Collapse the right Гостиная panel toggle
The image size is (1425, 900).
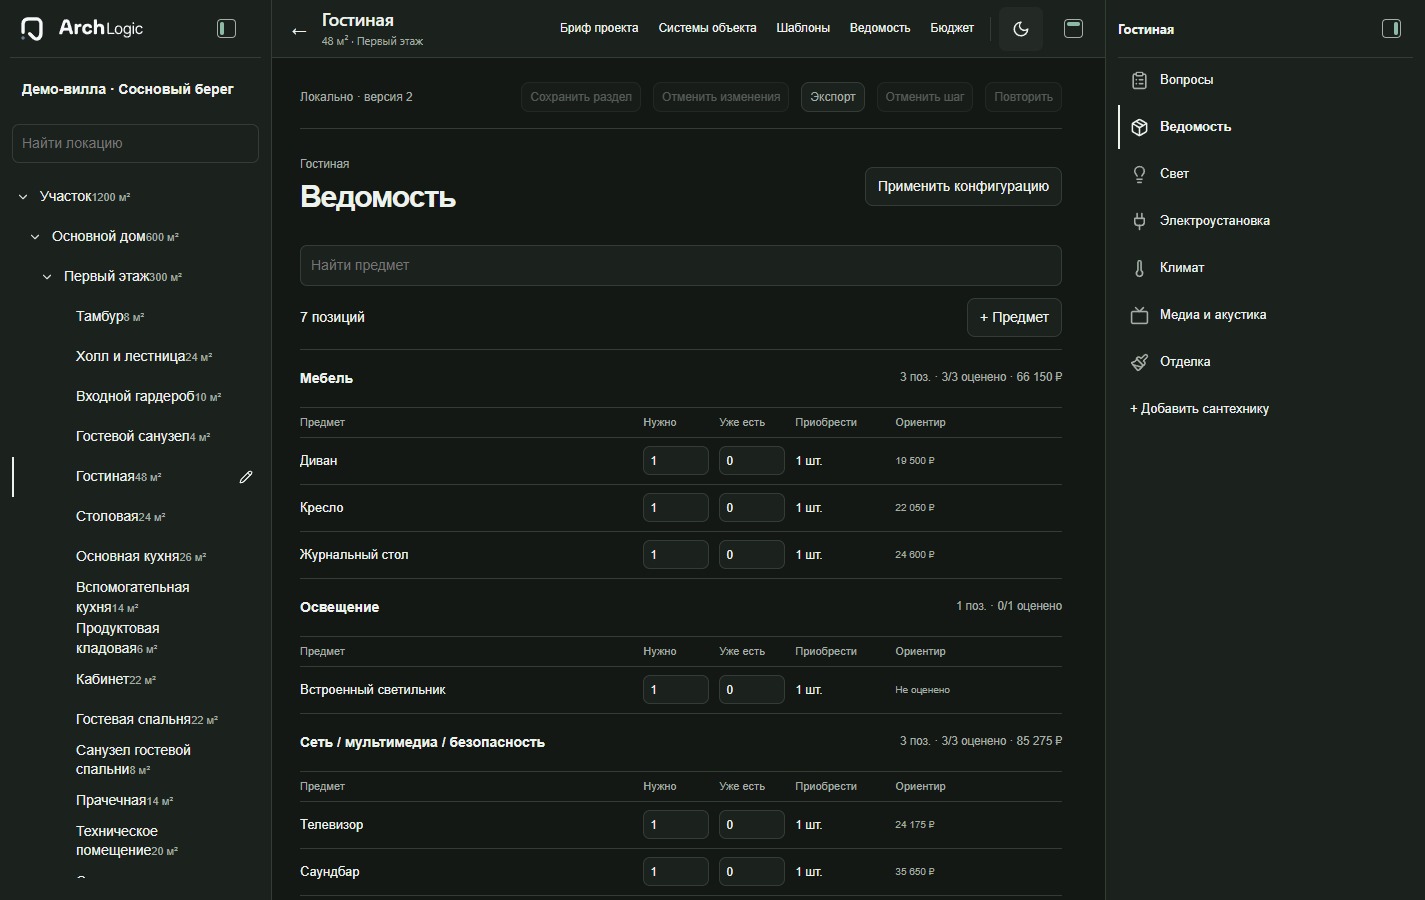pyautogui.click(x=1391, y=29)
